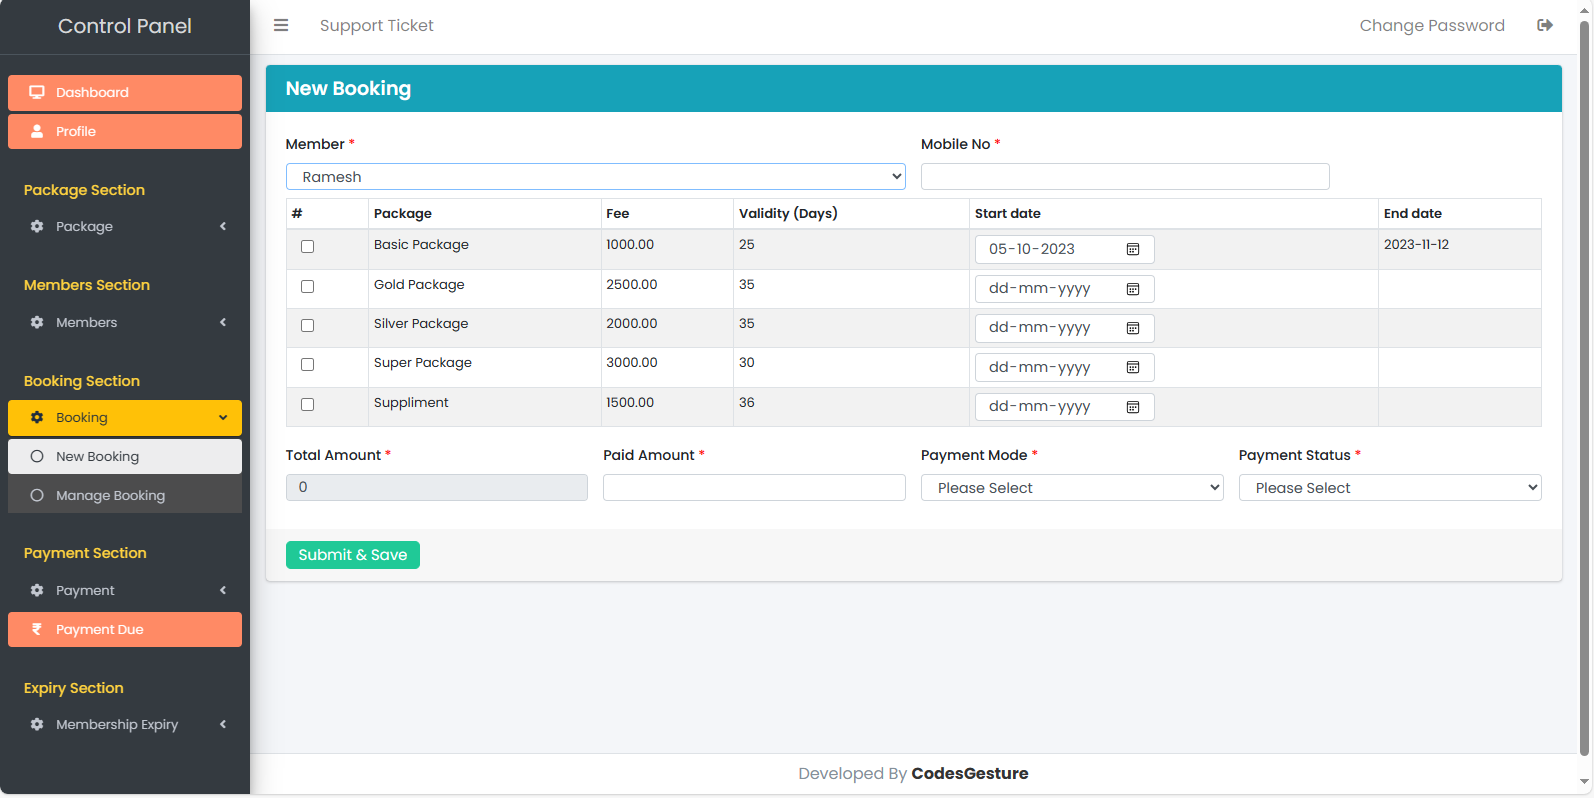This screenshot has width=1594, height=798.
Task: Click the New Booking circle icon
Action: (x=37, y=456)
